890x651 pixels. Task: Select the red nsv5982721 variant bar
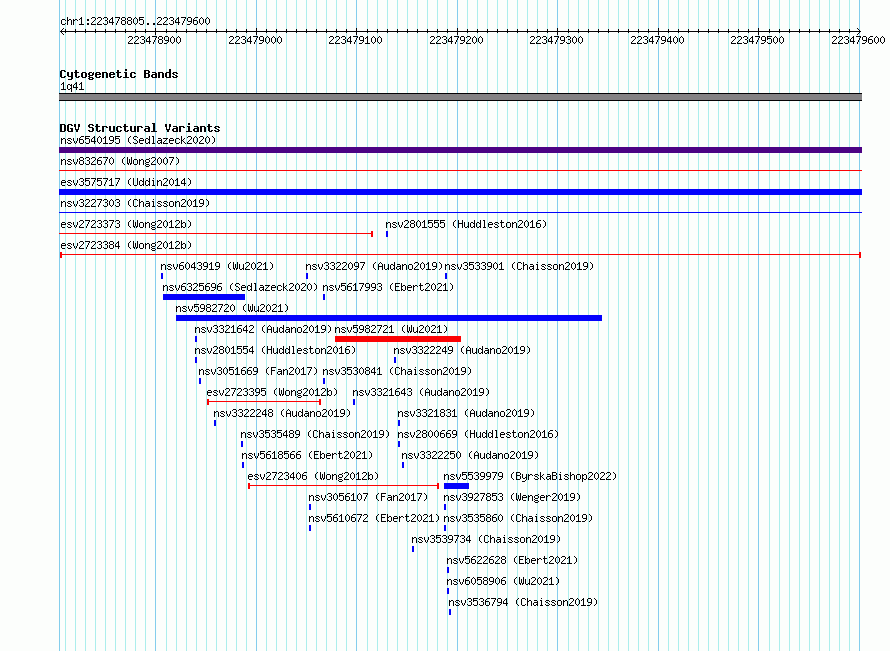(x=398, y=339)
